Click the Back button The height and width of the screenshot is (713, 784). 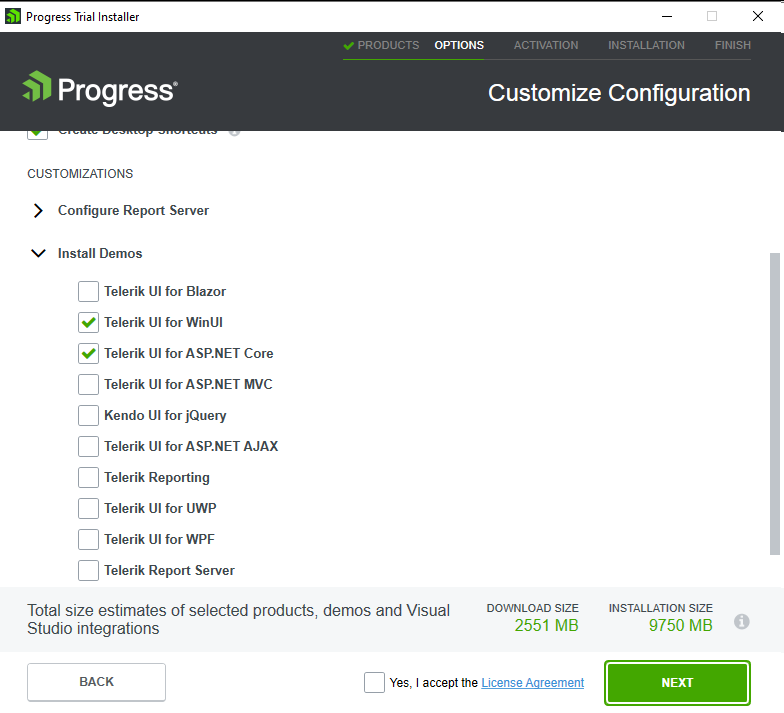click(x=96, y=682)
